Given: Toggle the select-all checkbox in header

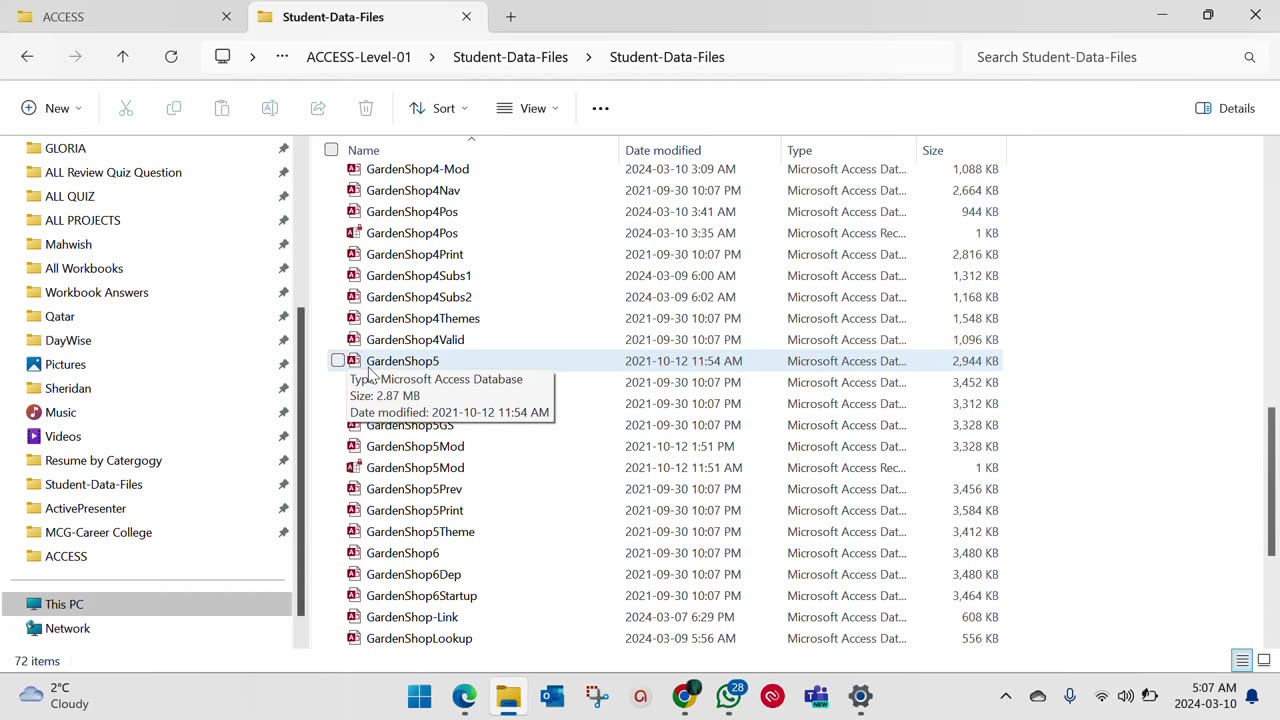Looking at the screenshot, I should click(x=331, y=150).
